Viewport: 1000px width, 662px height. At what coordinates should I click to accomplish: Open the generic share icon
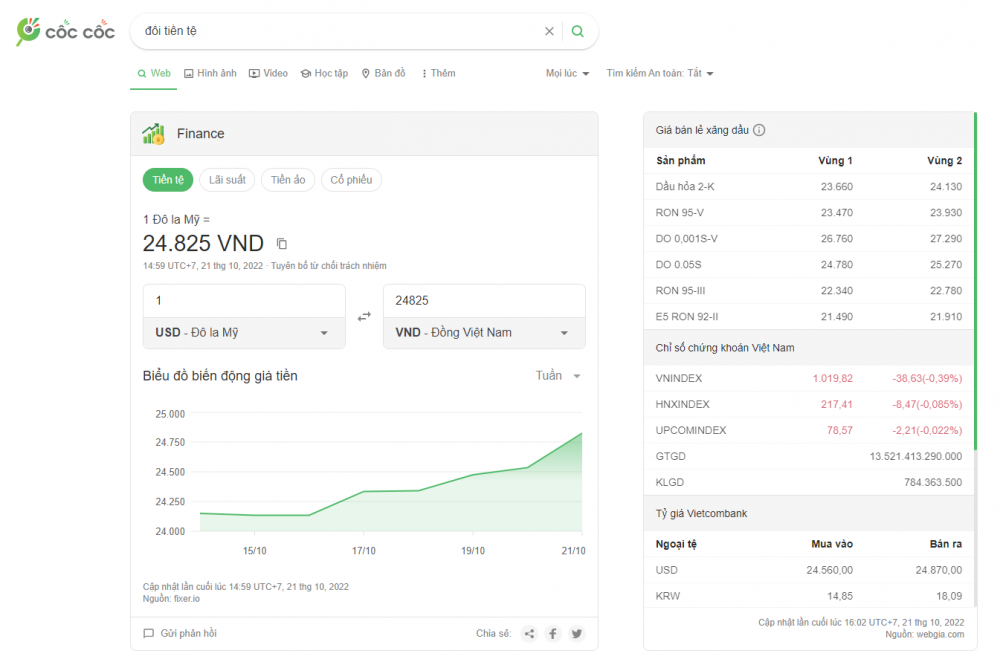(529, 633)
